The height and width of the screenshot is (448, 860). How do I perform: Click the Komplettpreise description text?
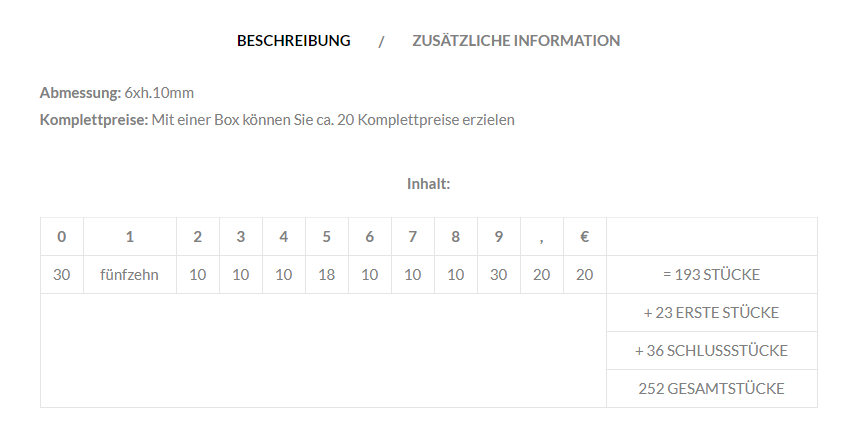click(333, 120)
